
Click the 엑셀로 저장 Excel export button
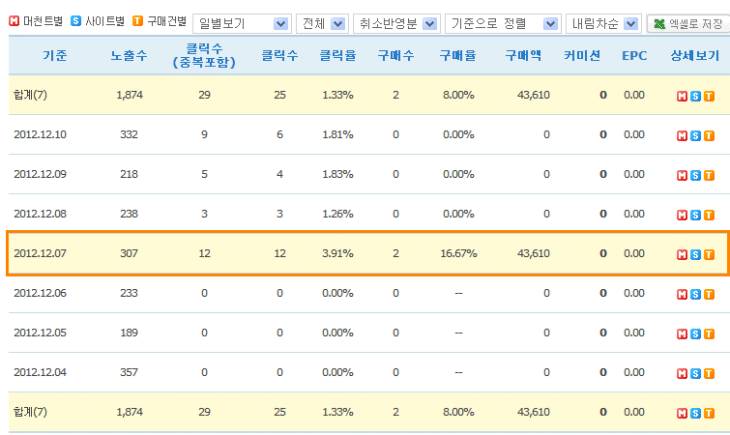[689, 23]
